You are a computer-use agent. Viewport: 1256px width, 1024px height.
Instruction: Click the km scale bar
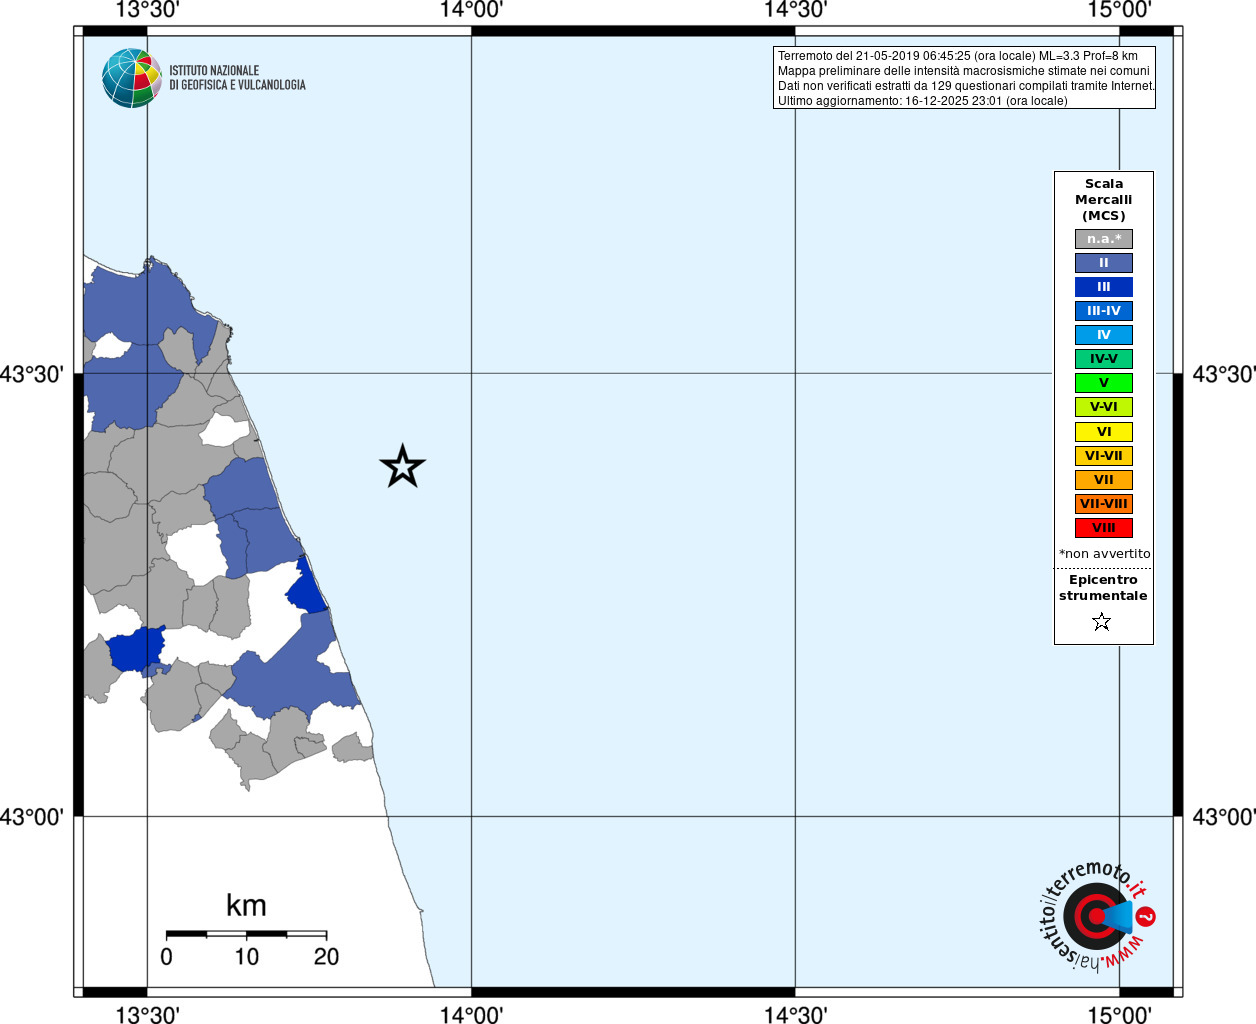tap(246, 934)
